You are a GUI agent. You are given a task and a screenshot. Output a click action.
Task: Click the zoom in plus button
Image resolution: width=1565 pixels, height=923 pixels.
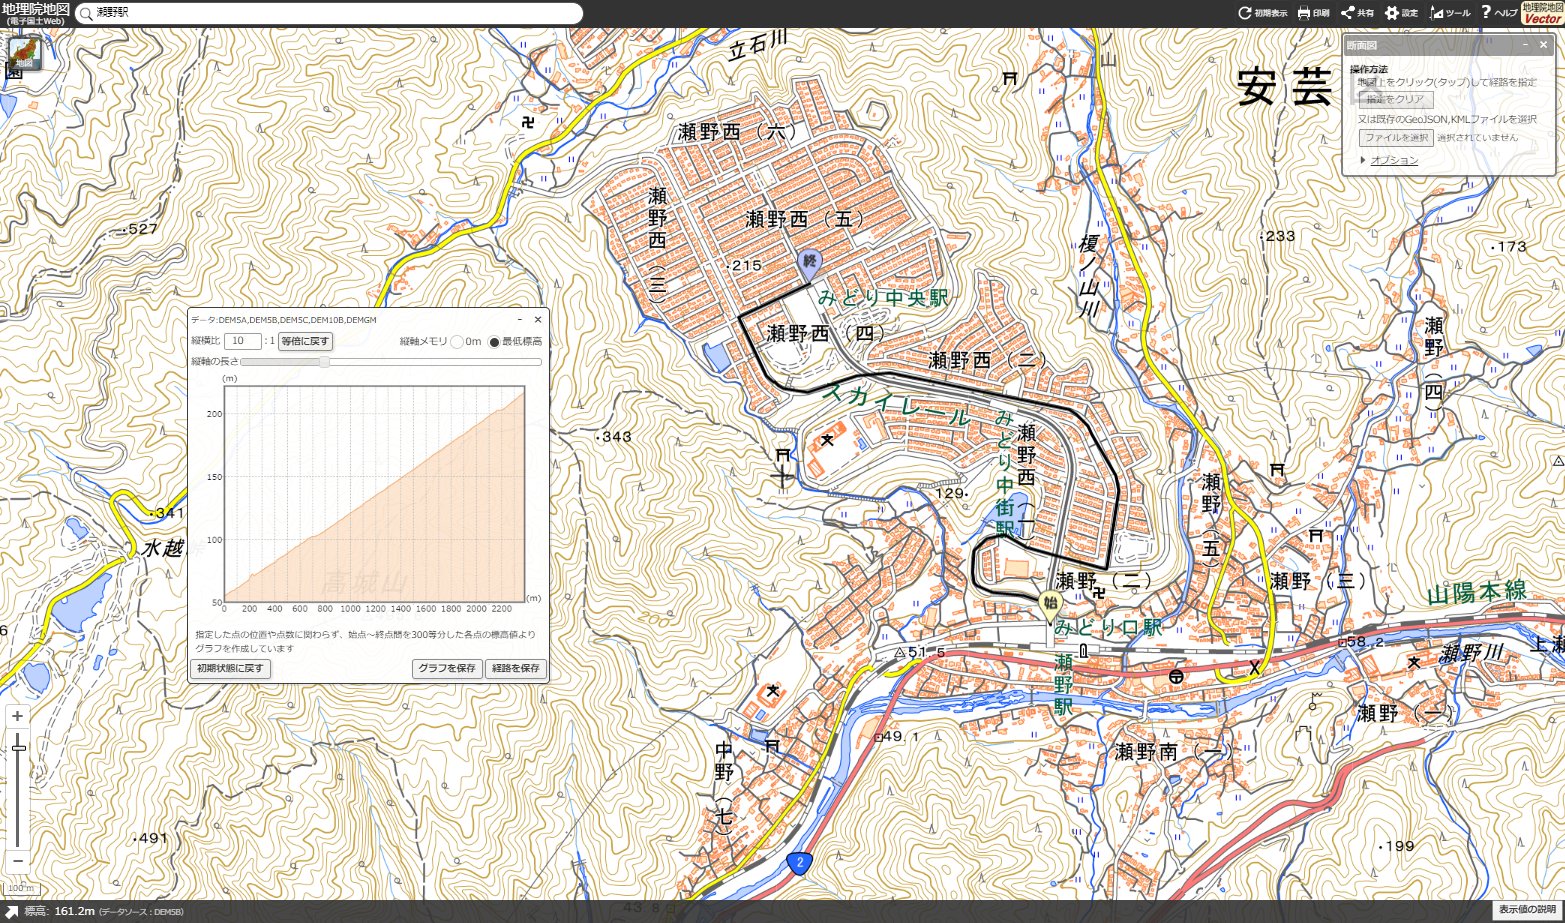[x=17, y=716]
